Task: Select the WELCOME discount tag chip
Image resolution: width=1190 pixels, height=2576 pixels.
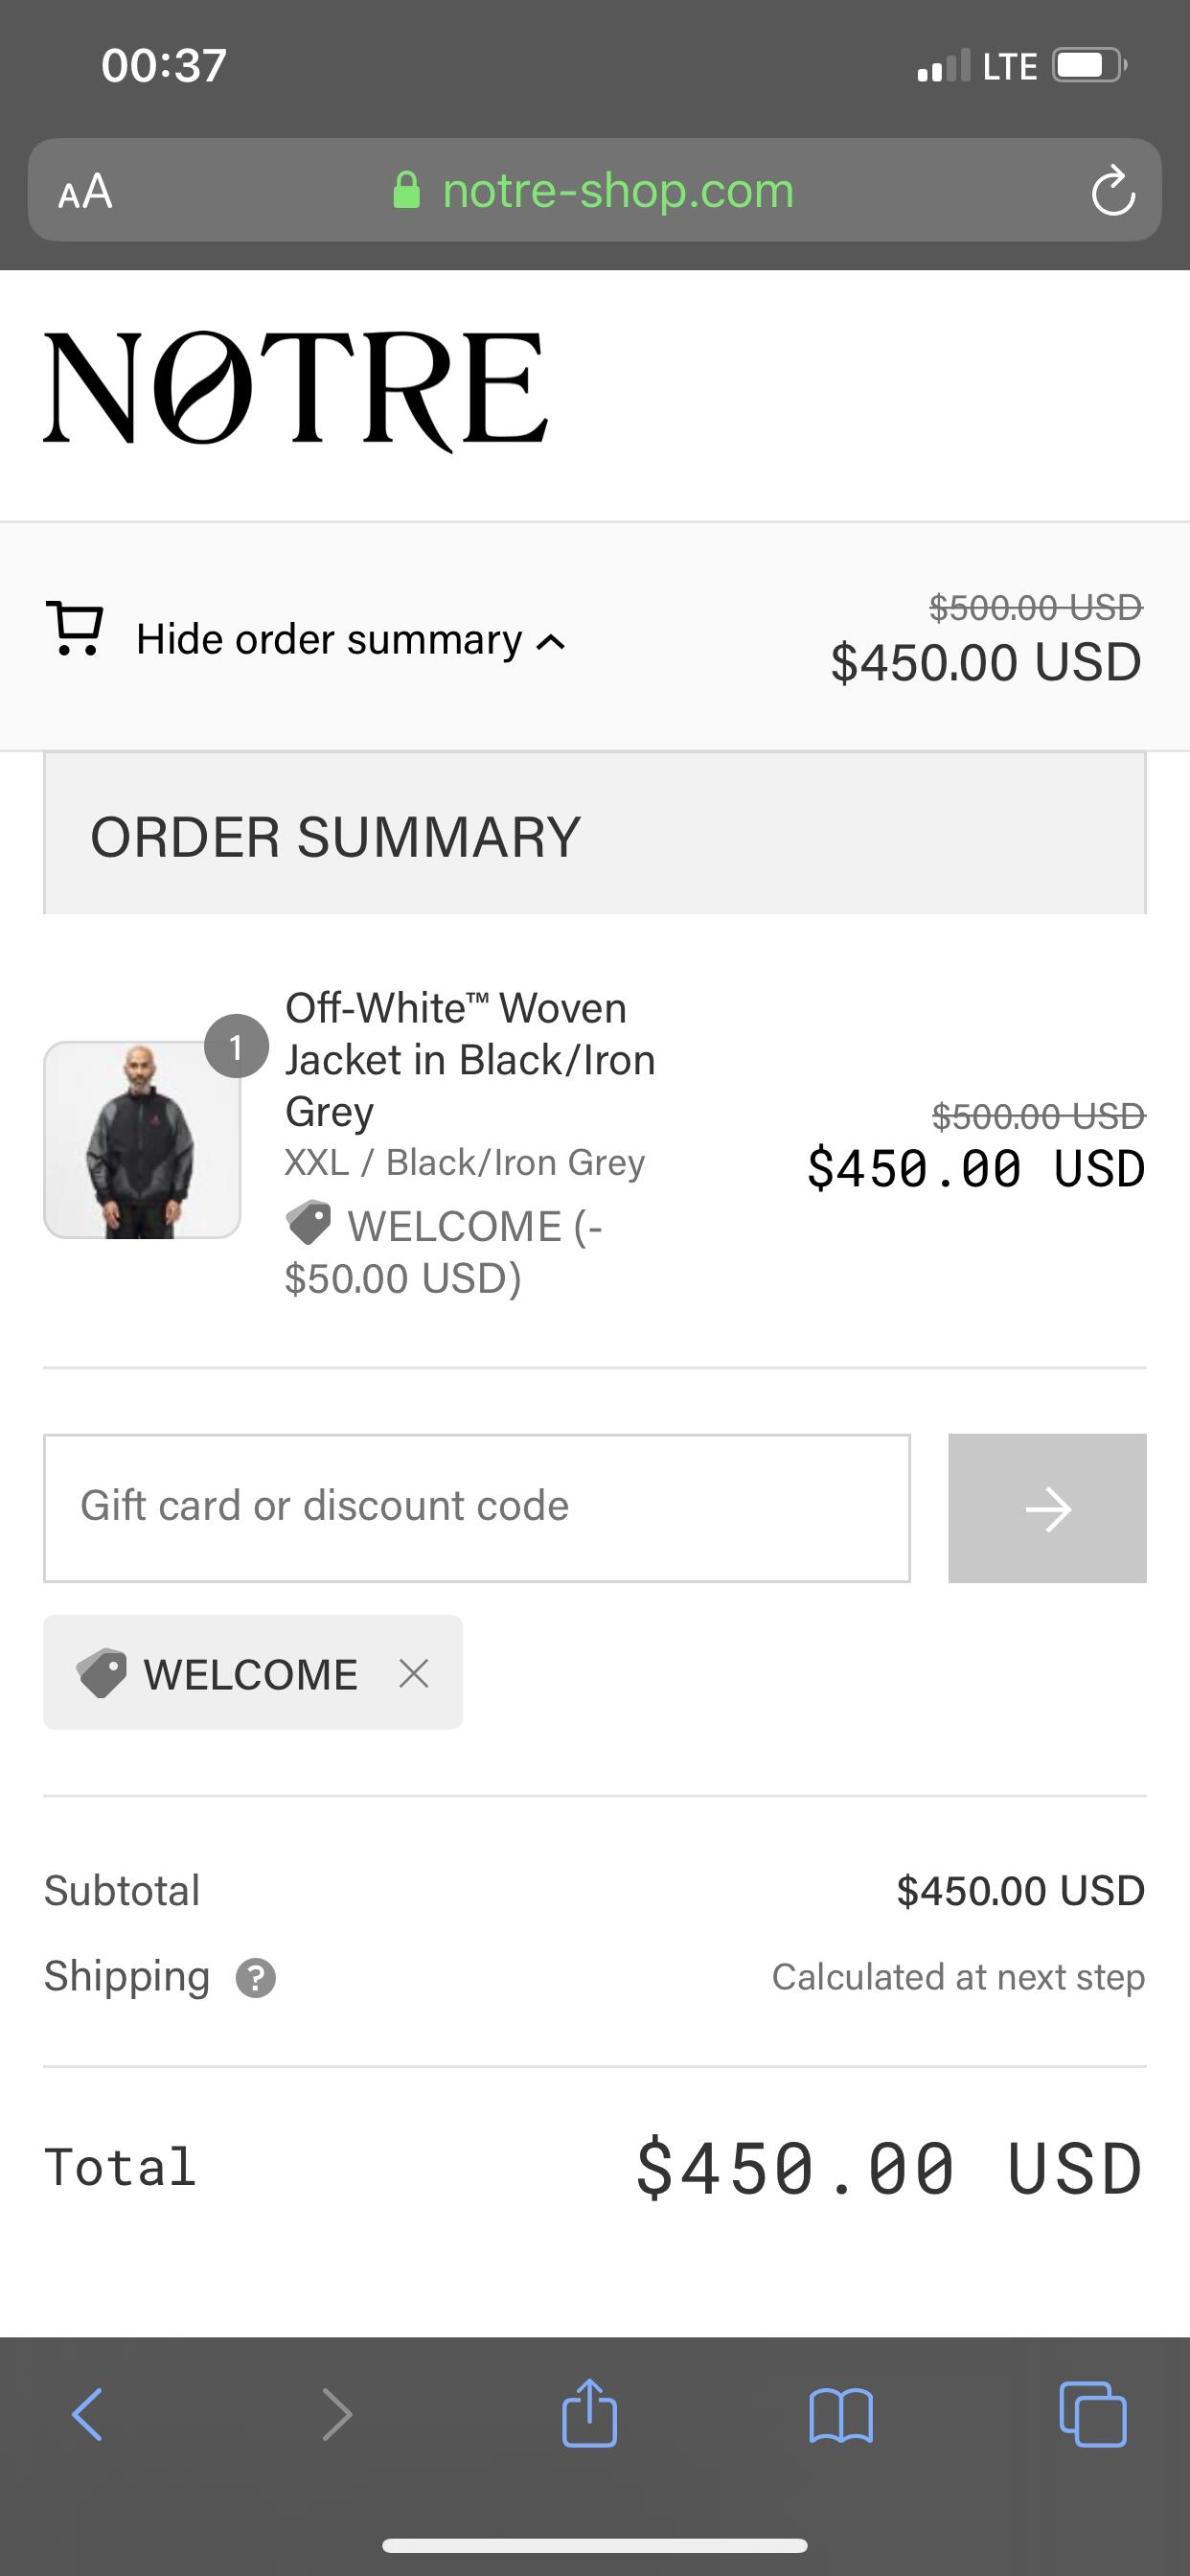Action: click(220, 1673)
